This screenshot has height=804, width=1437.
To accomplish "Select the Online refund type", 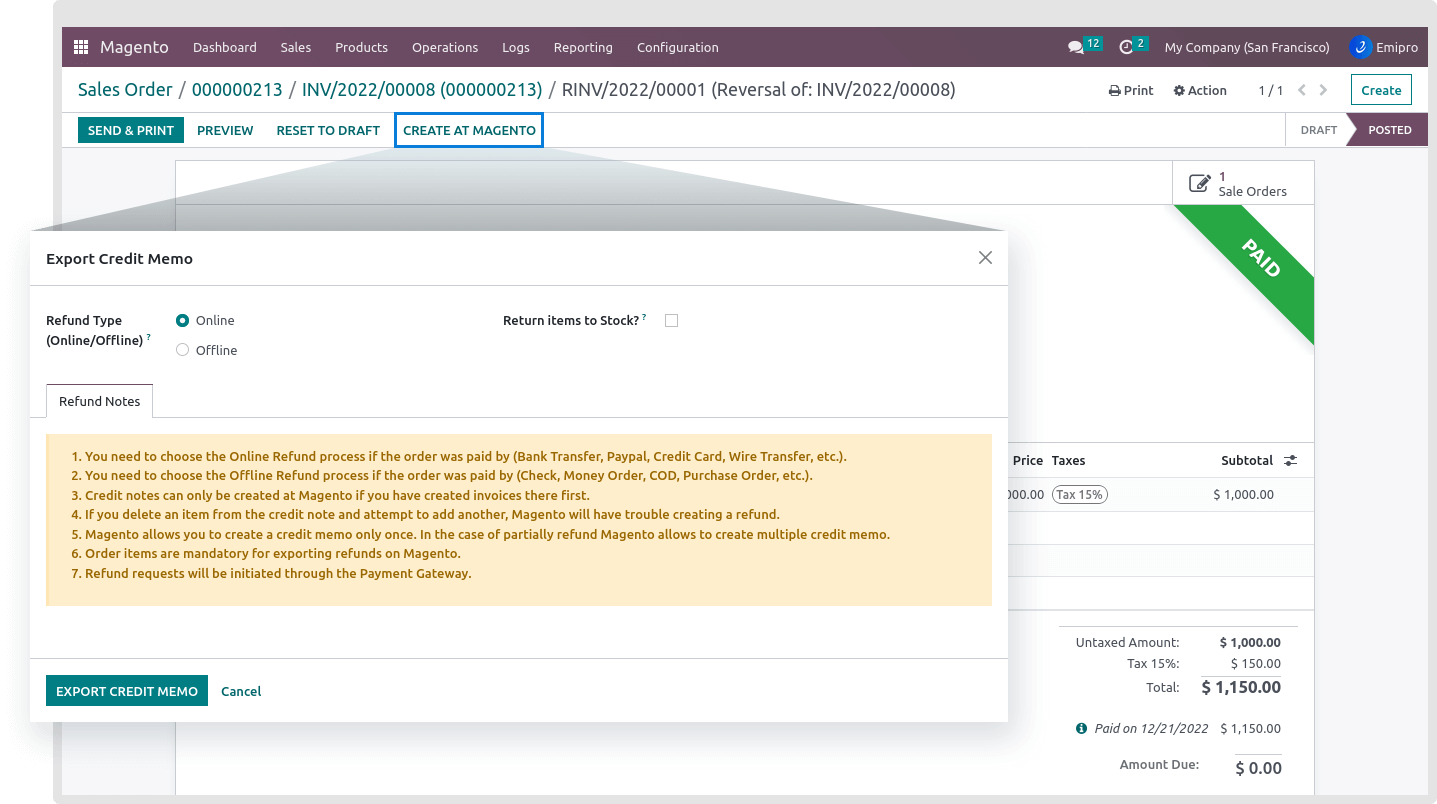I will click(x=182, y=321).
